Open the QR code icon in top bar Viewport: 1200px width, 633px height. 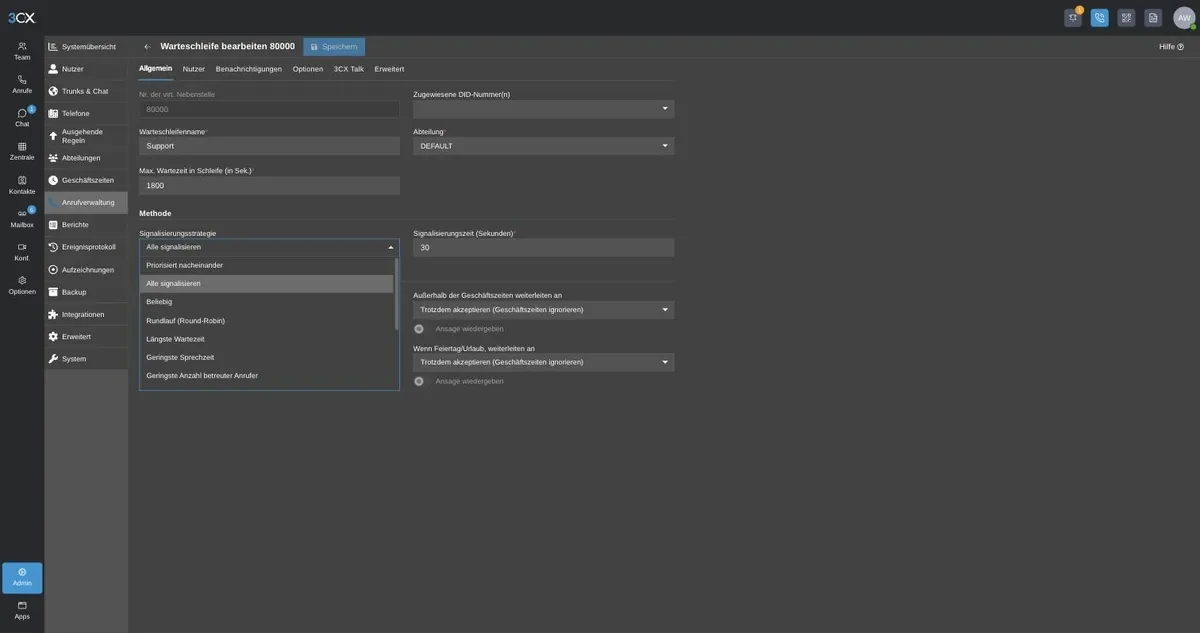1126,18
